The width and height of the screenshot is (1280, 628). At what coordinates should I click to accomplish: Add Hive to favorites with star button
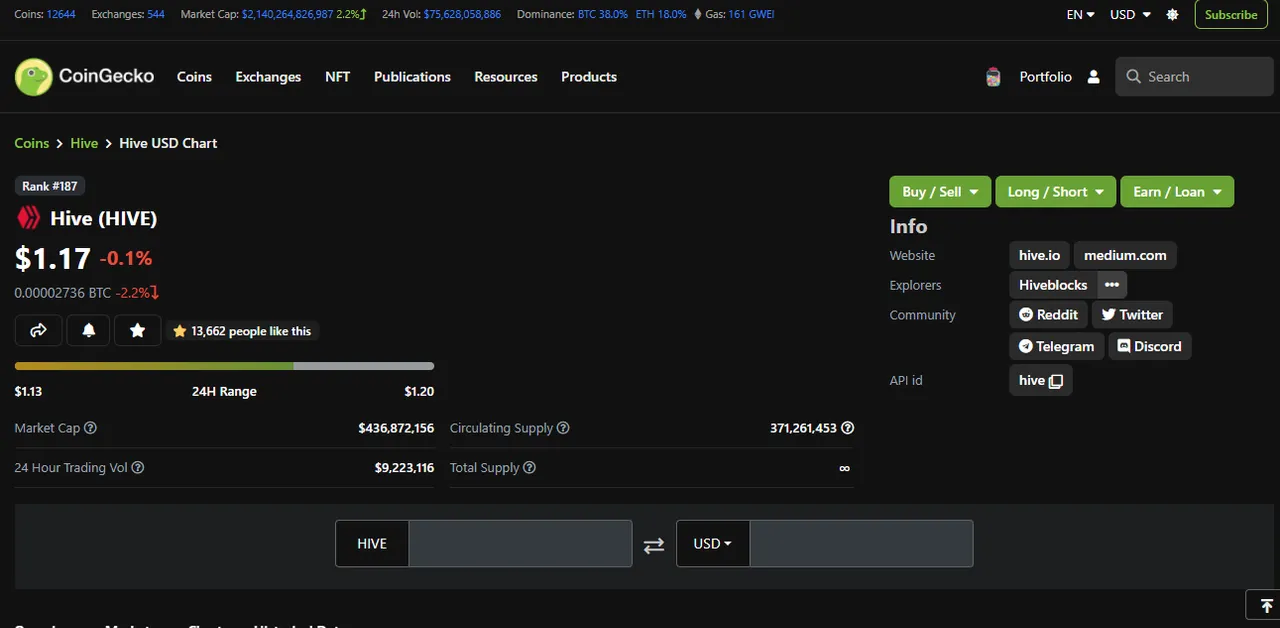tap(138, 330)
